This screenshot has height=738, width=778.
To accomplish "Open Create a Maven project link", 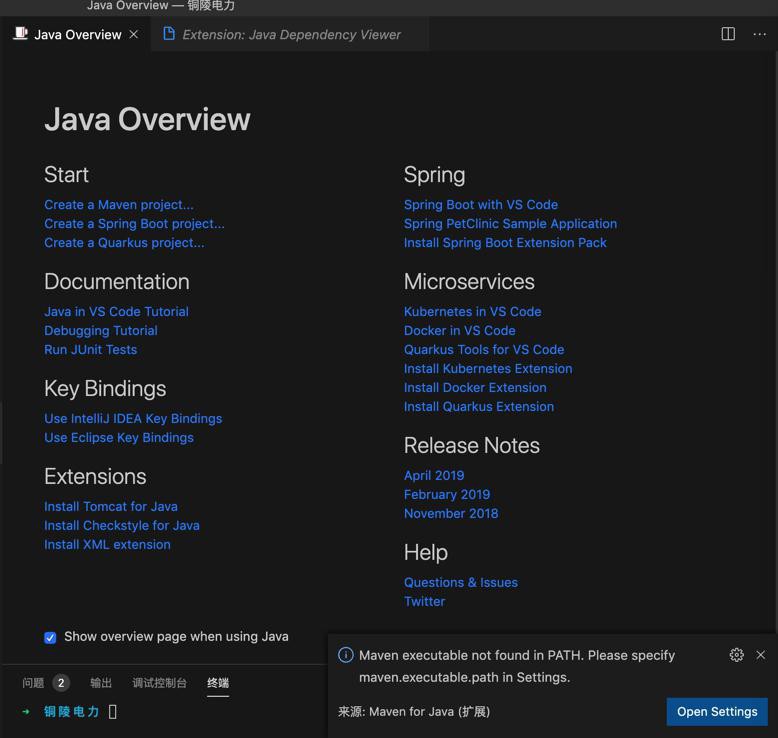I will pos(119,205).
